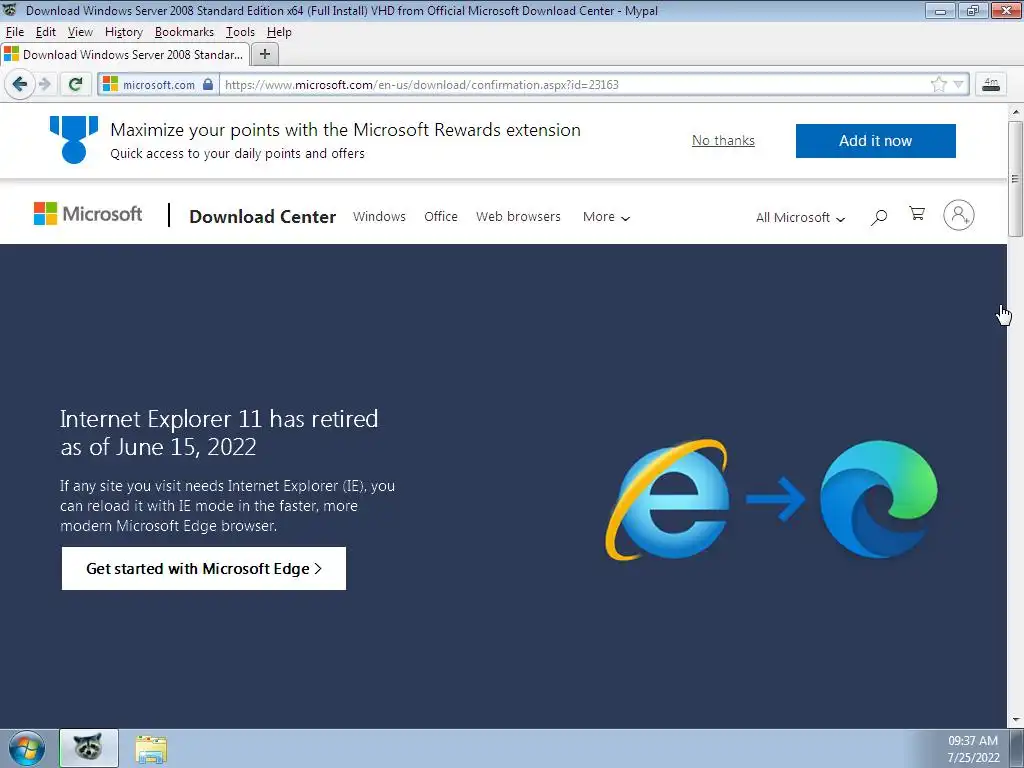
Task: Click the Forward arrow button
Action: [45, 84]
